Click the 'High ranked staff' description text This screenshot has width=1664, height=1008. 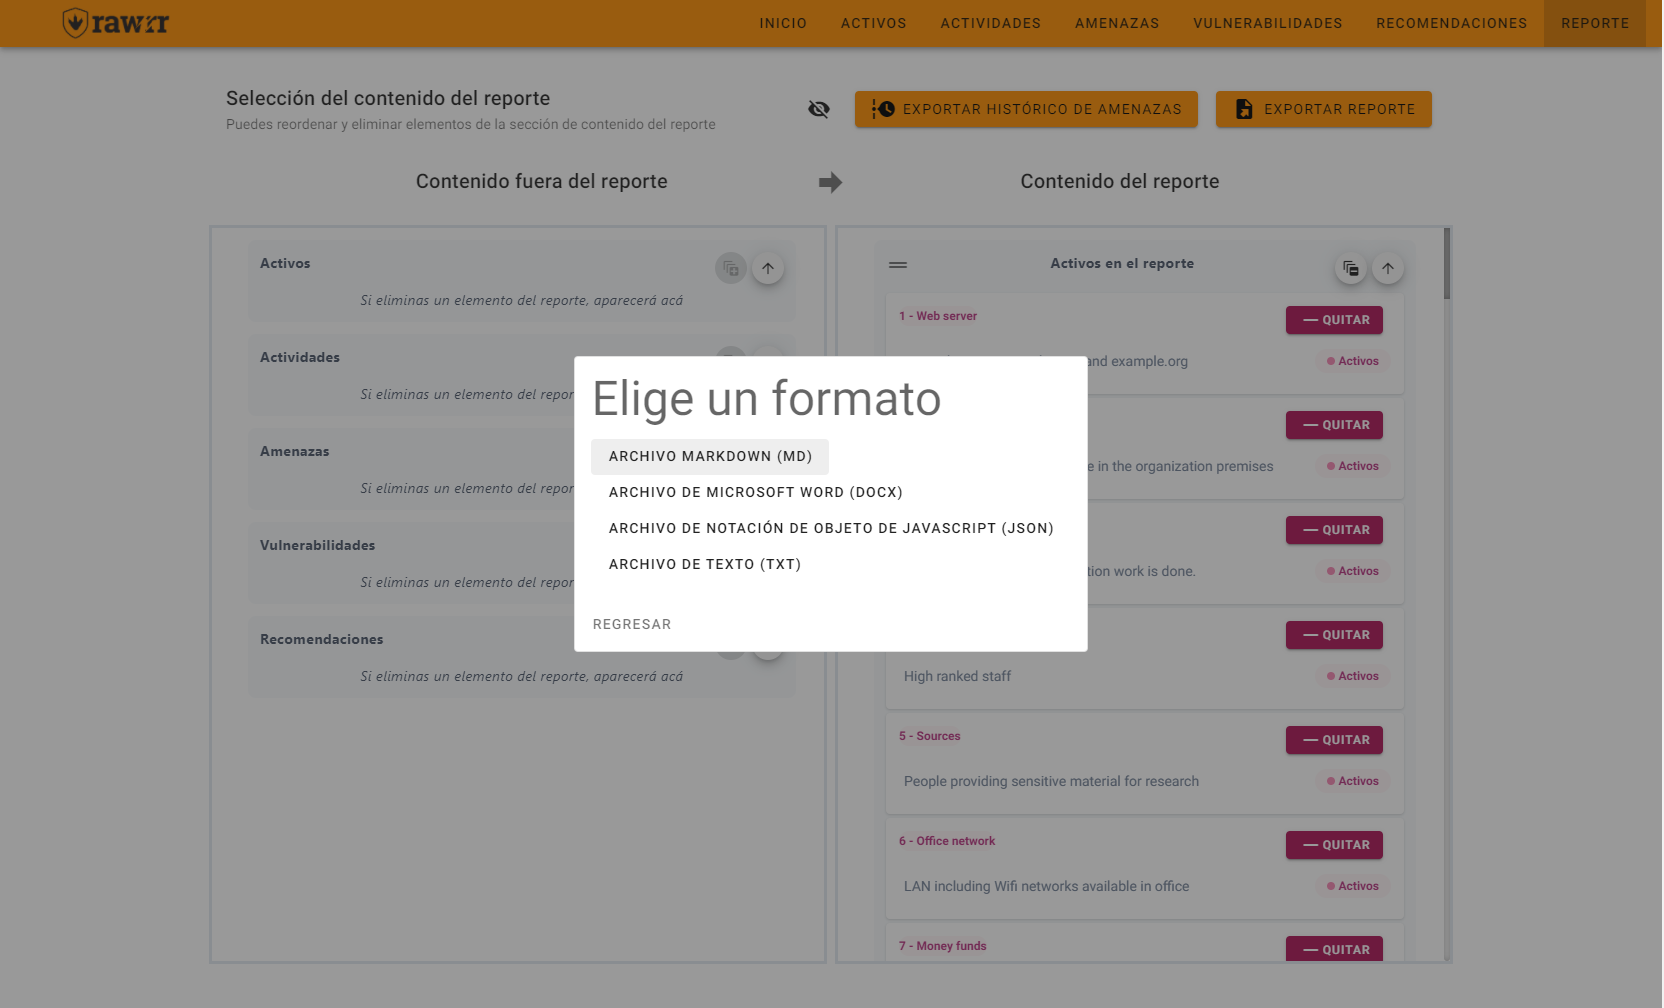point(957,676)
